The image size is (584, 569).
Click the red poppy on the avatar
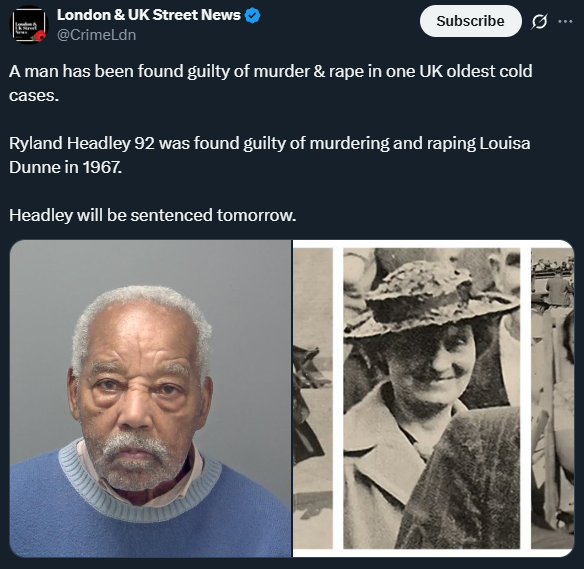click(x=39, y=36)
